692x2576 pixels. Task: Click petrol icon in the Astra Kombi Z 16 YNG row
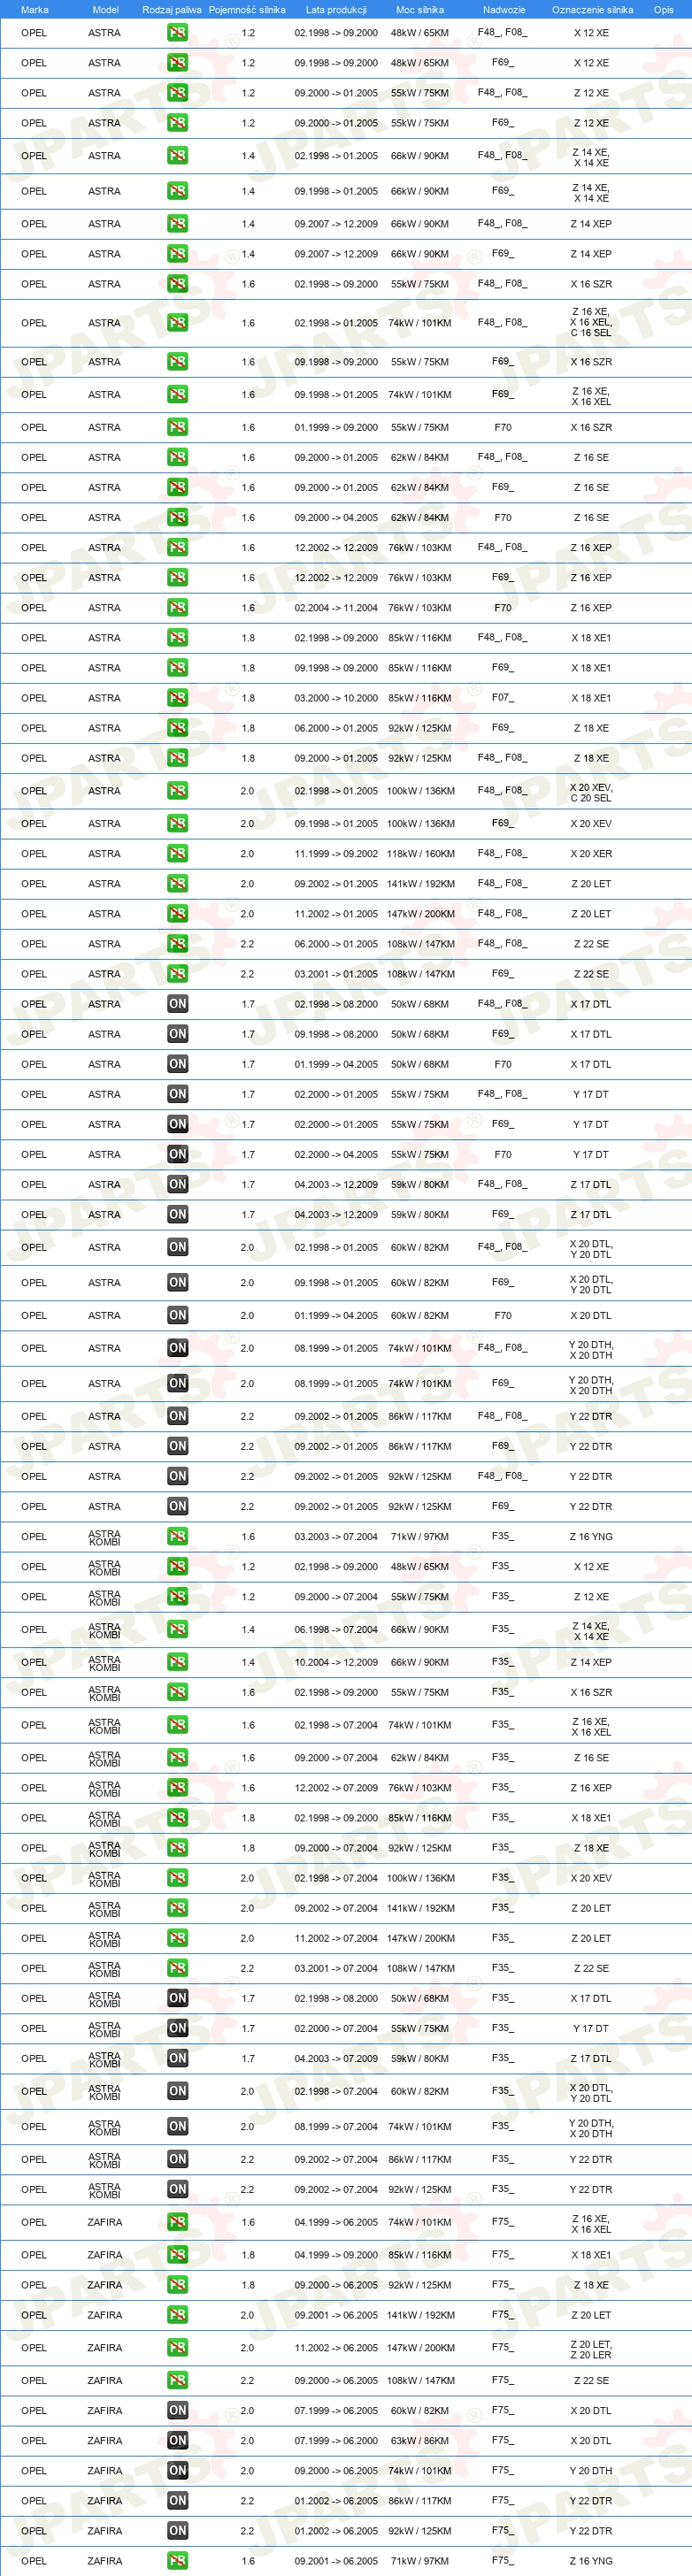pyautogui.click(x=177, y=1537)
